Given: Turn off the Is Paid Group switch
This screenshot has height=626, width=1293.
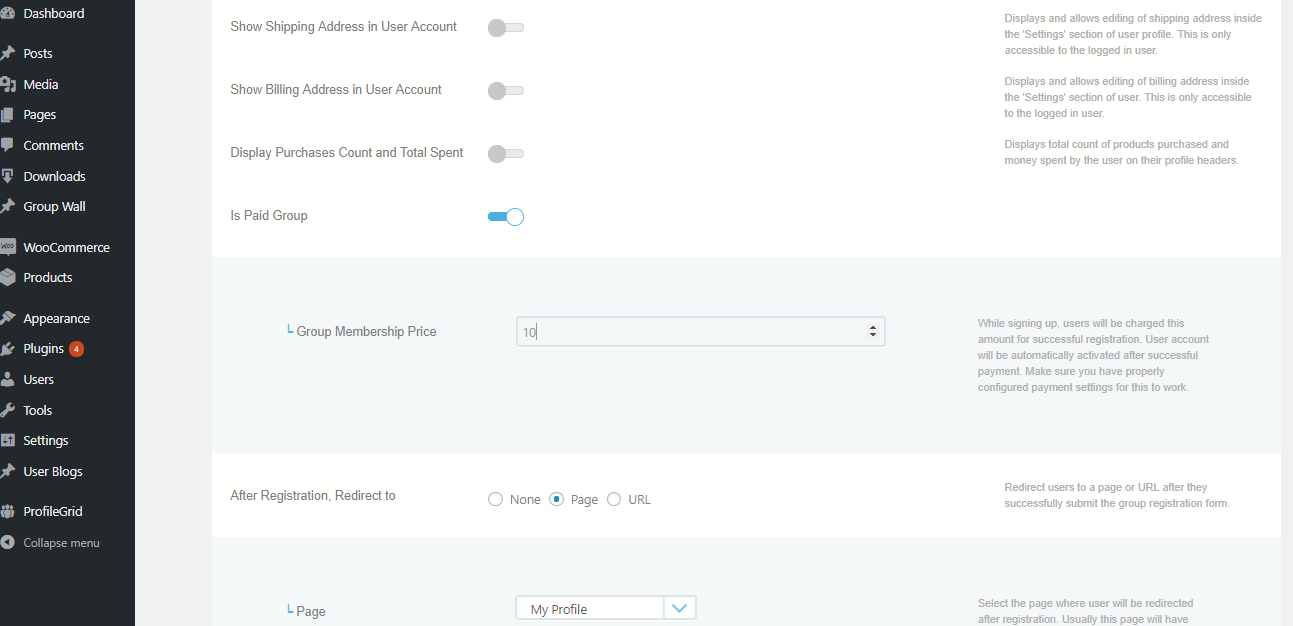Looking at the screenshot, I should 505,217.
